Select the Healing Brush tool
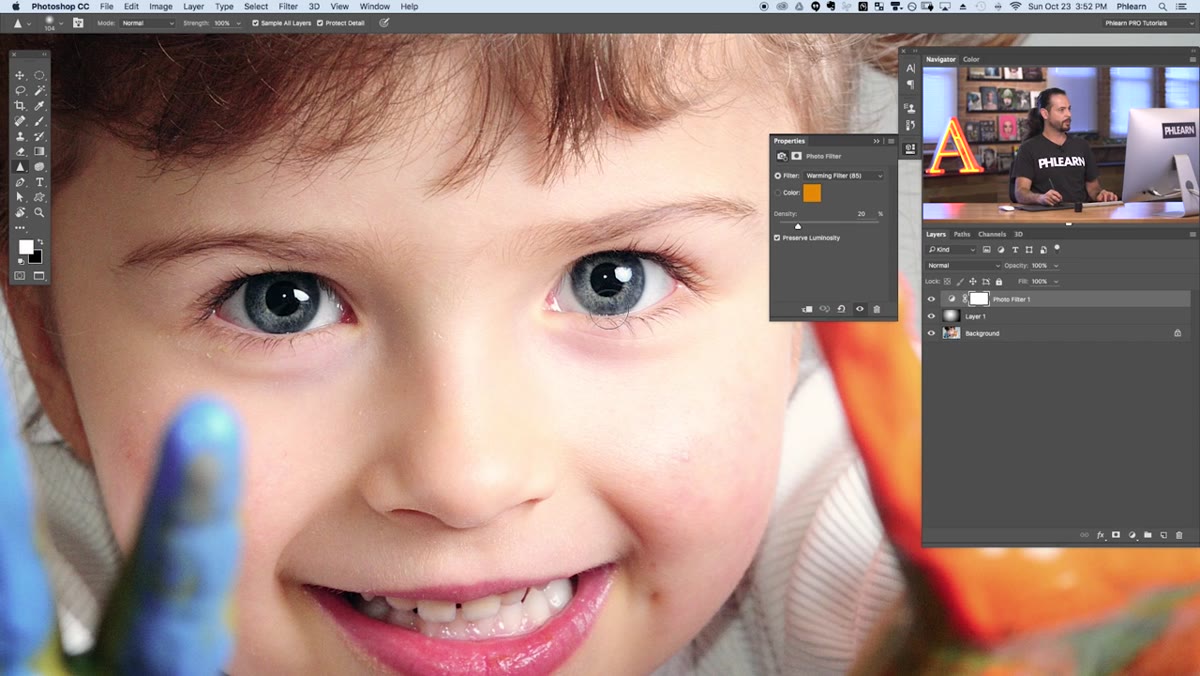 click(x=19, y=121)
